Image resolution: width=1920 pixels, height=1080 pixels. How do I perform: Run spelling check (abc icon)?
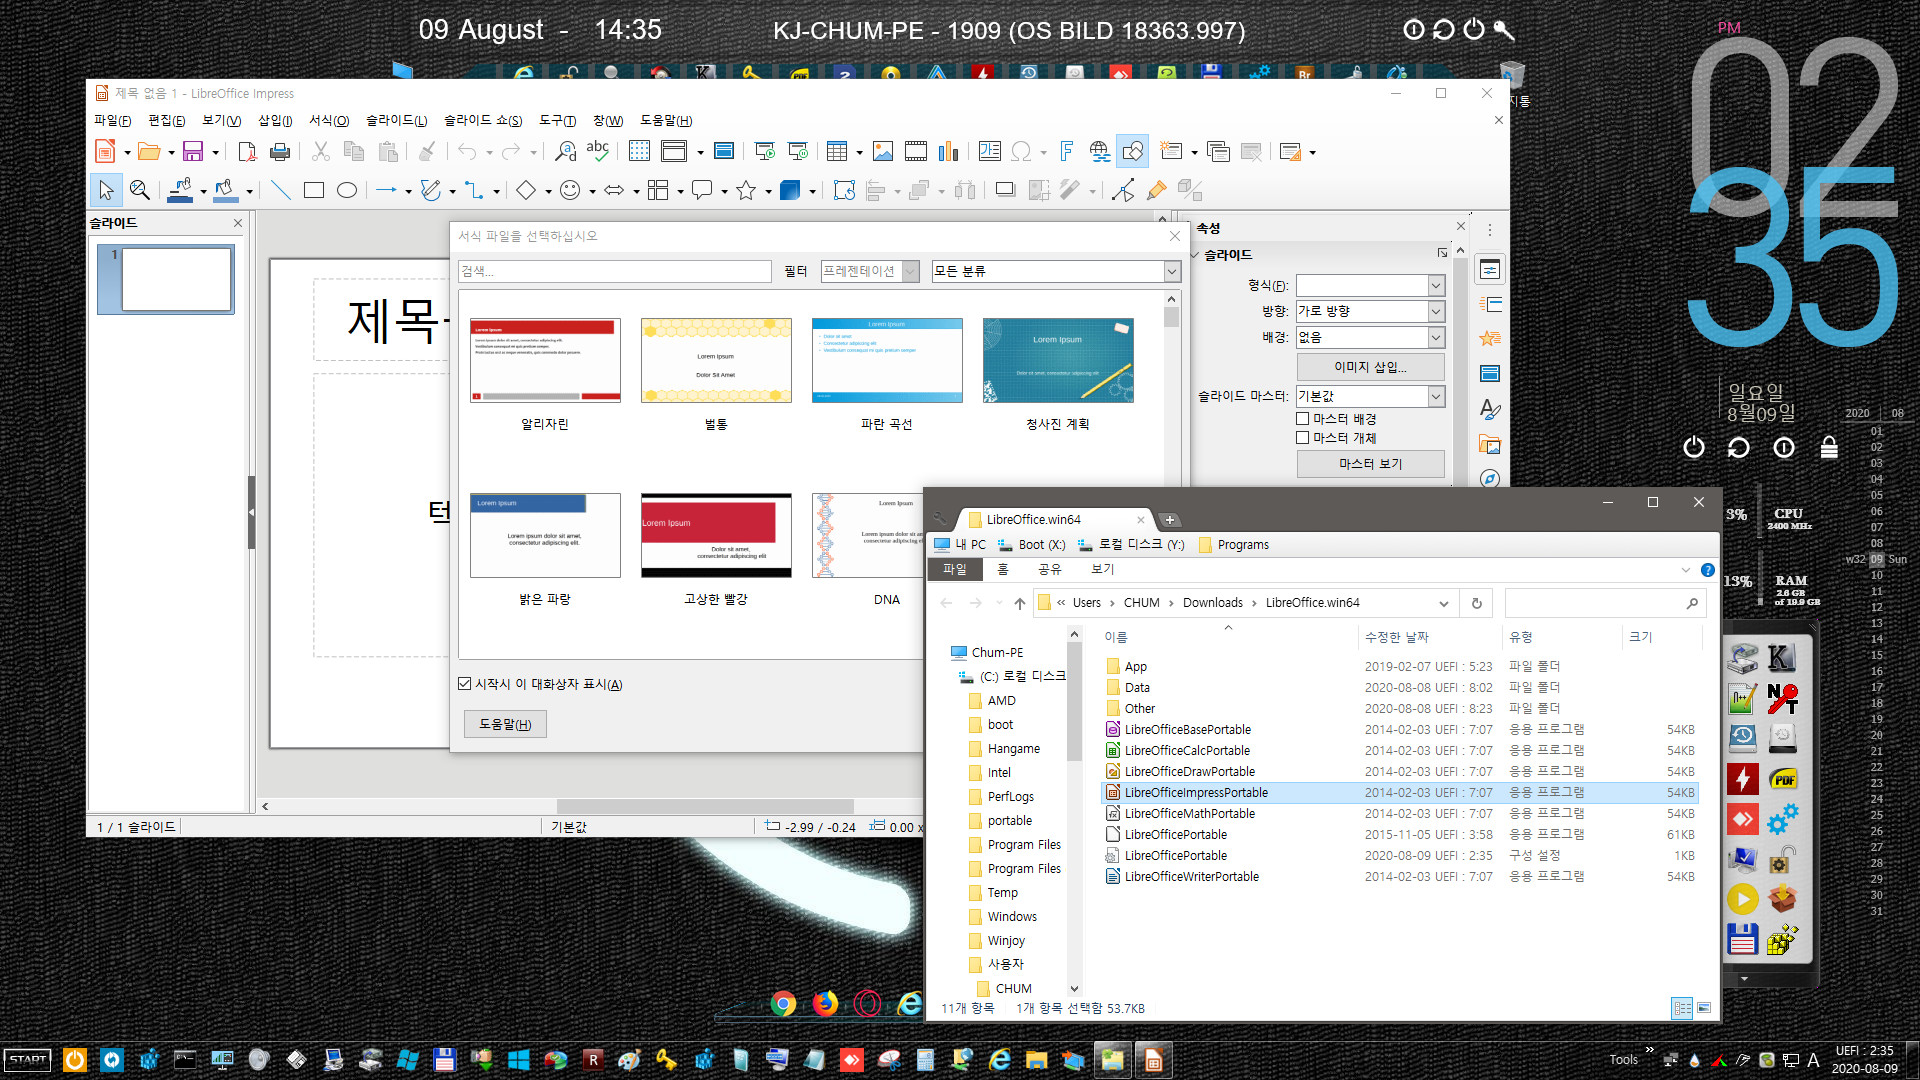point(598,151)
